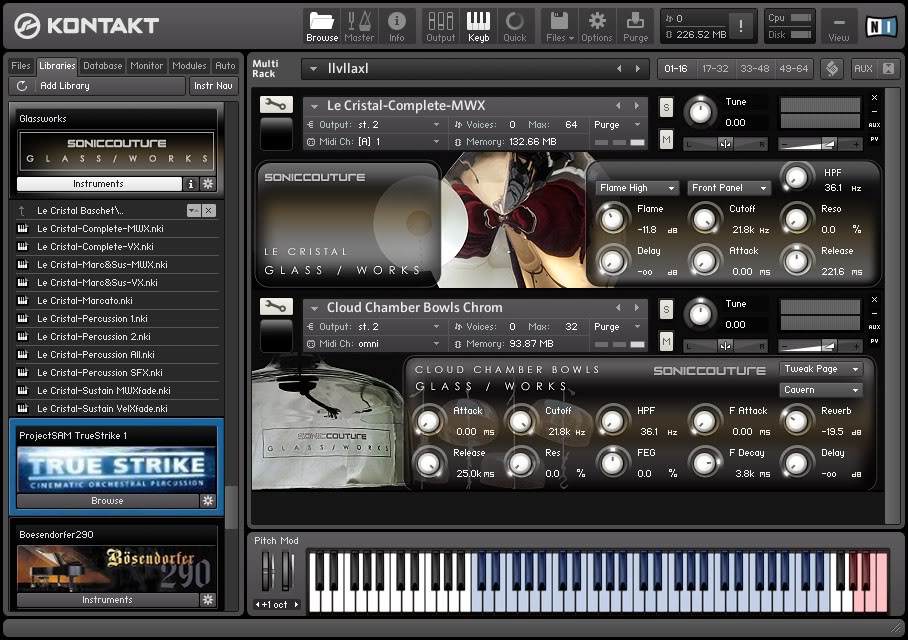Open wrench editor for Le Cristal-Complete-MWX
Screen dimensions: 908x640
pyautogui.click(x=276, y=105)
